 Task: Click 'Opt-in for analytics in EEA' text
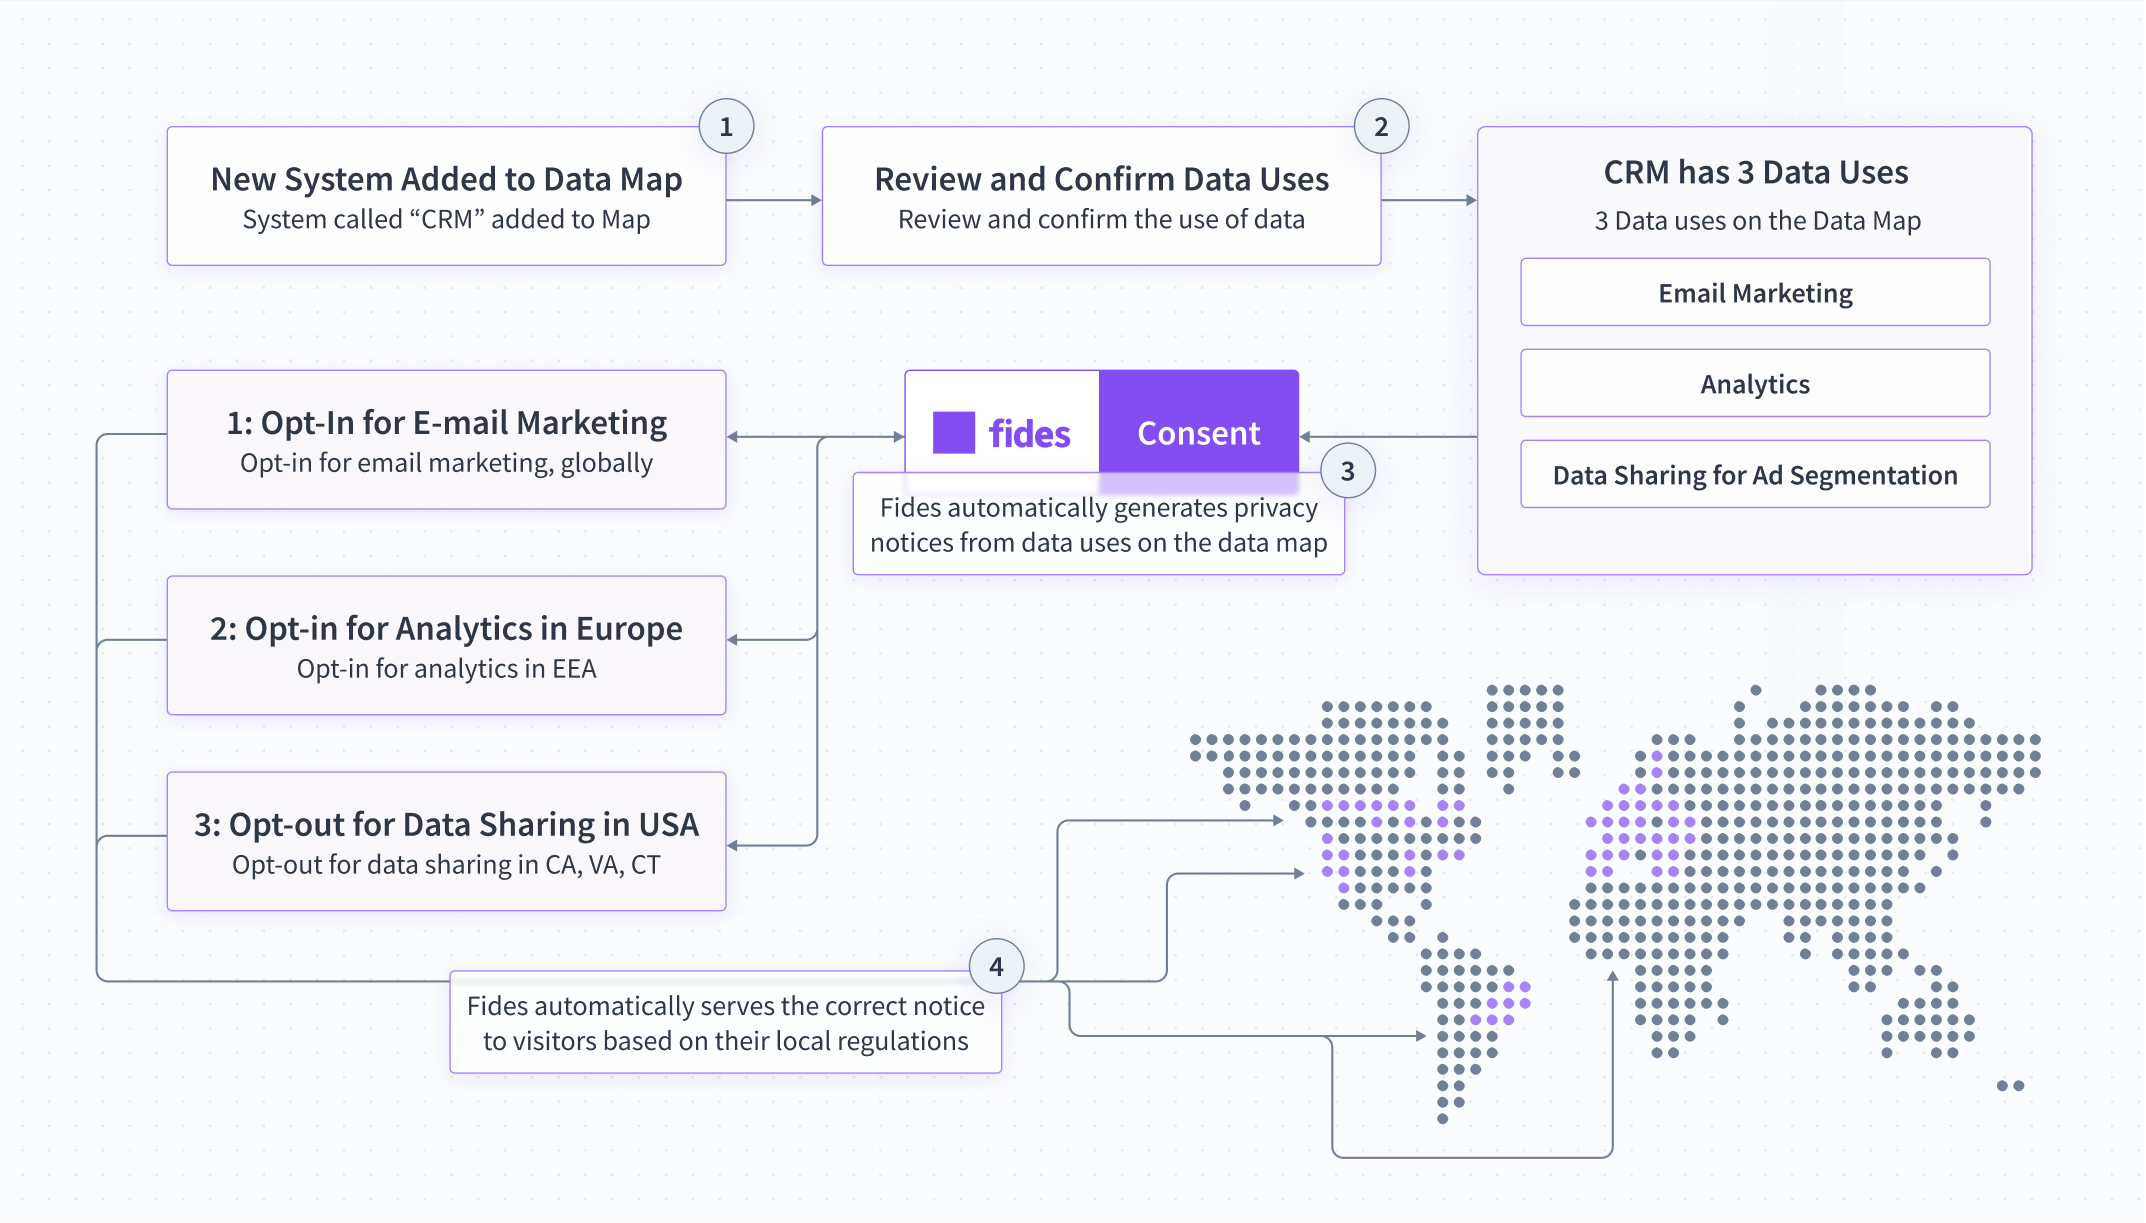pos(446,668)
